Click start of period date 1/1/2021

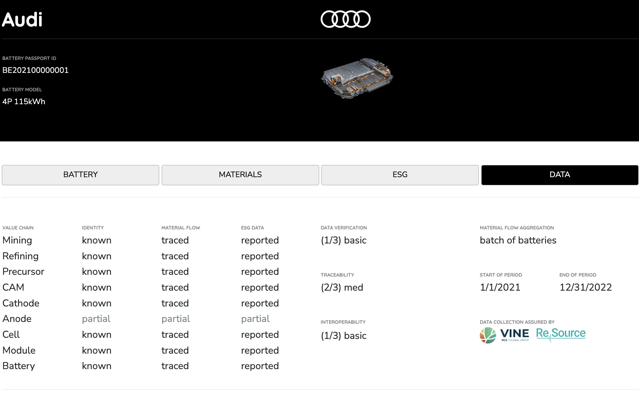(x=500, y=288)
